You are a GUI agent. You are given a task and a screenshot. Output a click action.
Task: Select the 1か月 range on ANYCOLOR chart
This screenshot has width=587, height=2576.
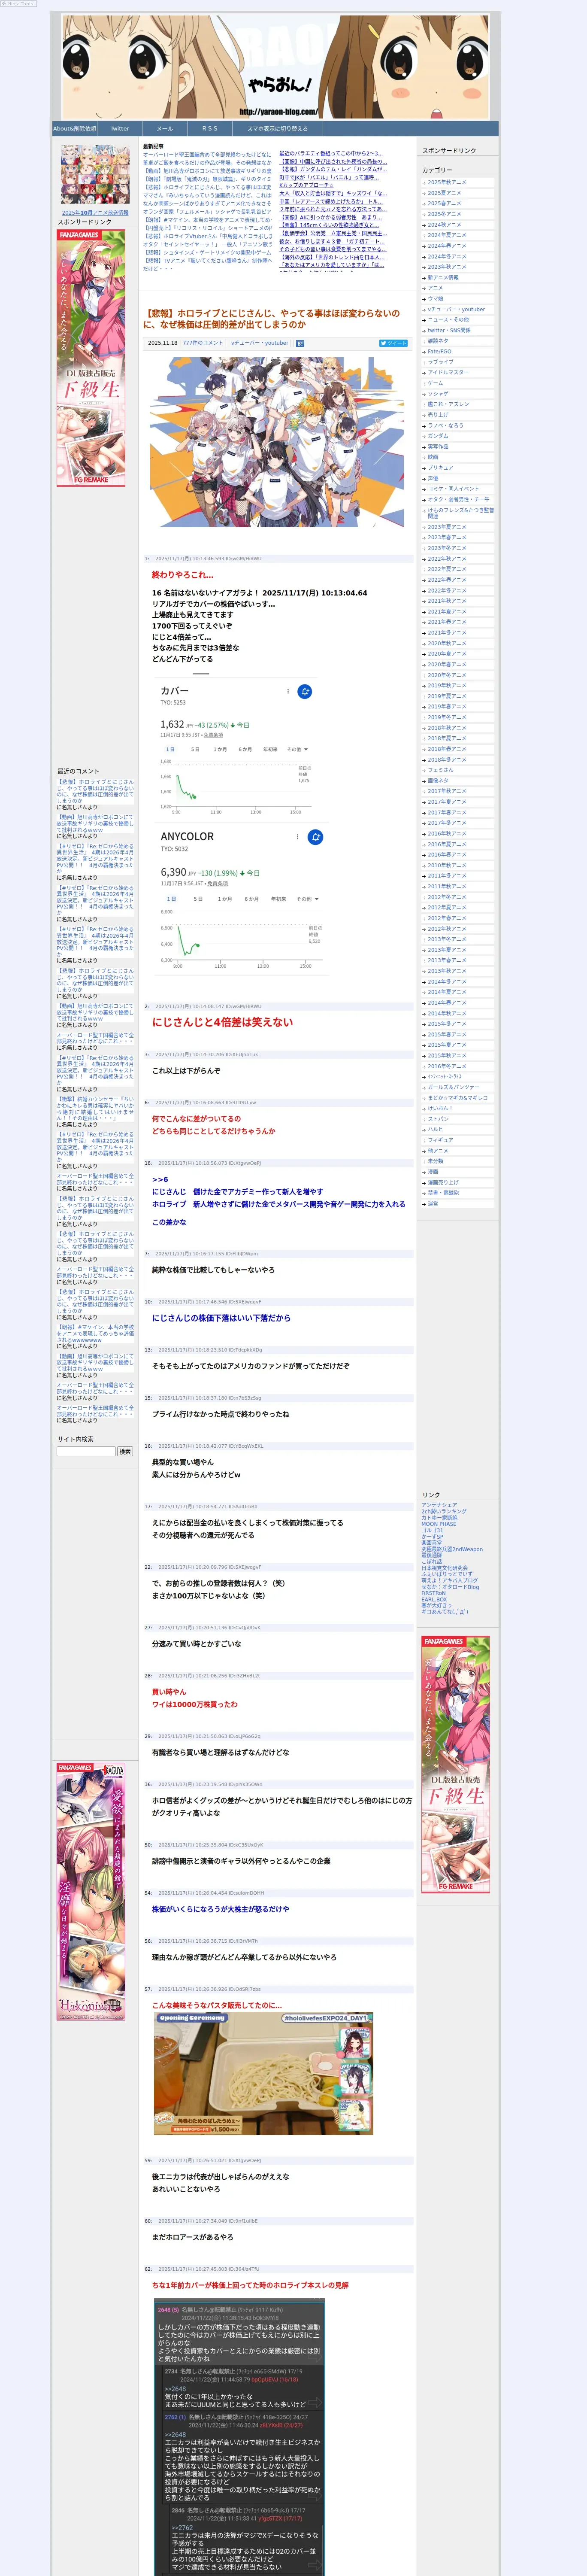(224, 899)
